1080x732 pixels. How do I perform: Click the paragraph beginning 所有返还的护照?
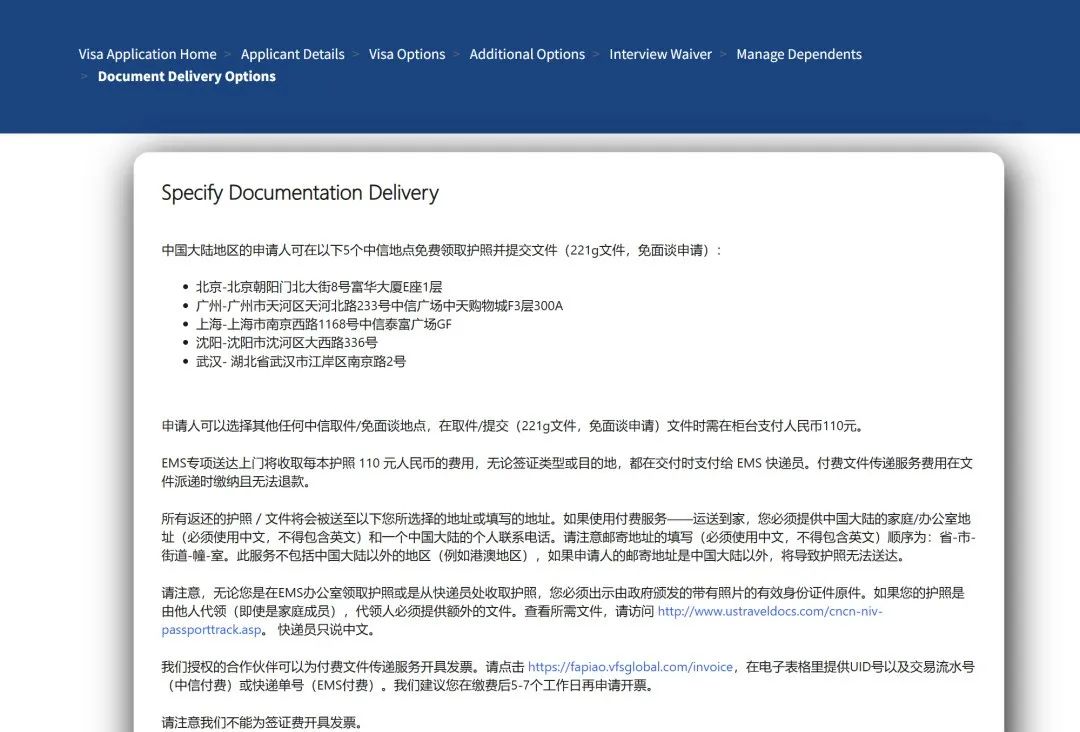pos(568,537)
